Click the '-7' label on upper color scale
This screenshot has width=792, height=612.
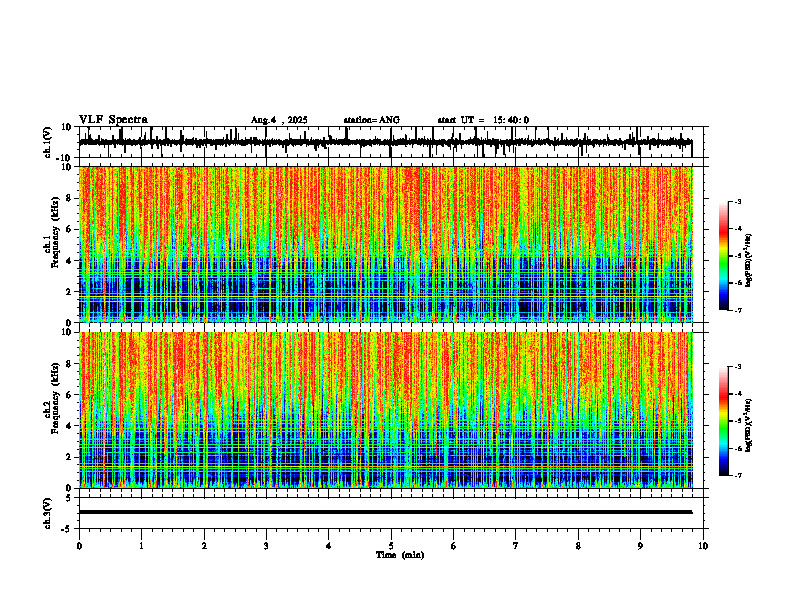[x=738, y=310]
